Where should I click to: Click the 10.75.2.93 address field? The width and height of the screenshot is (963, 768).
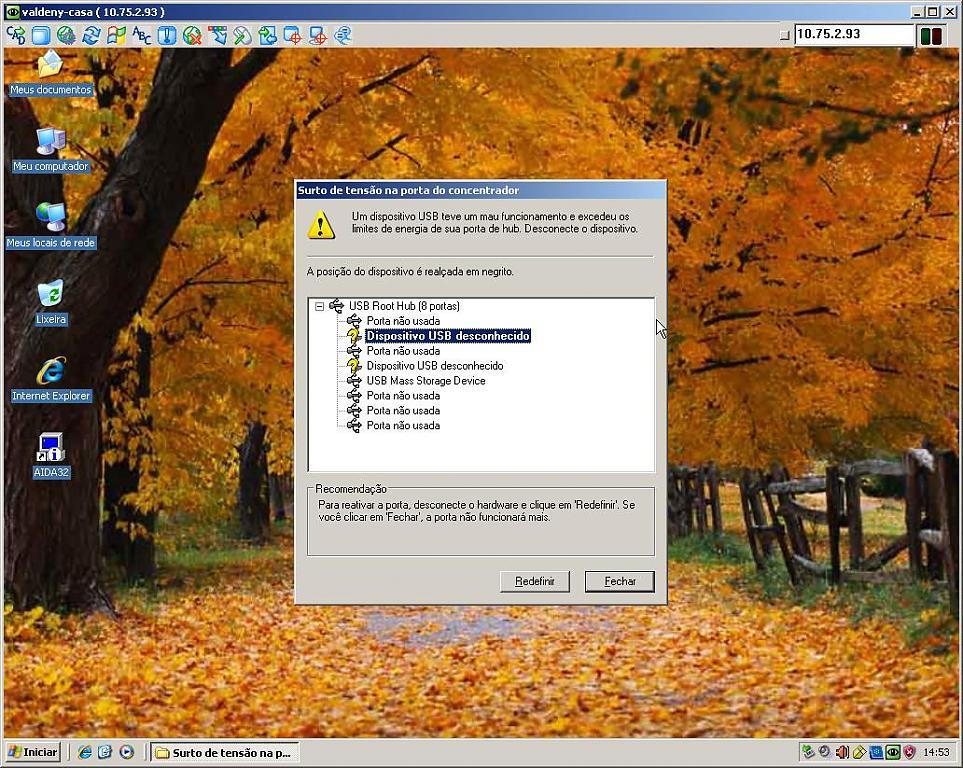coord(854,34)
